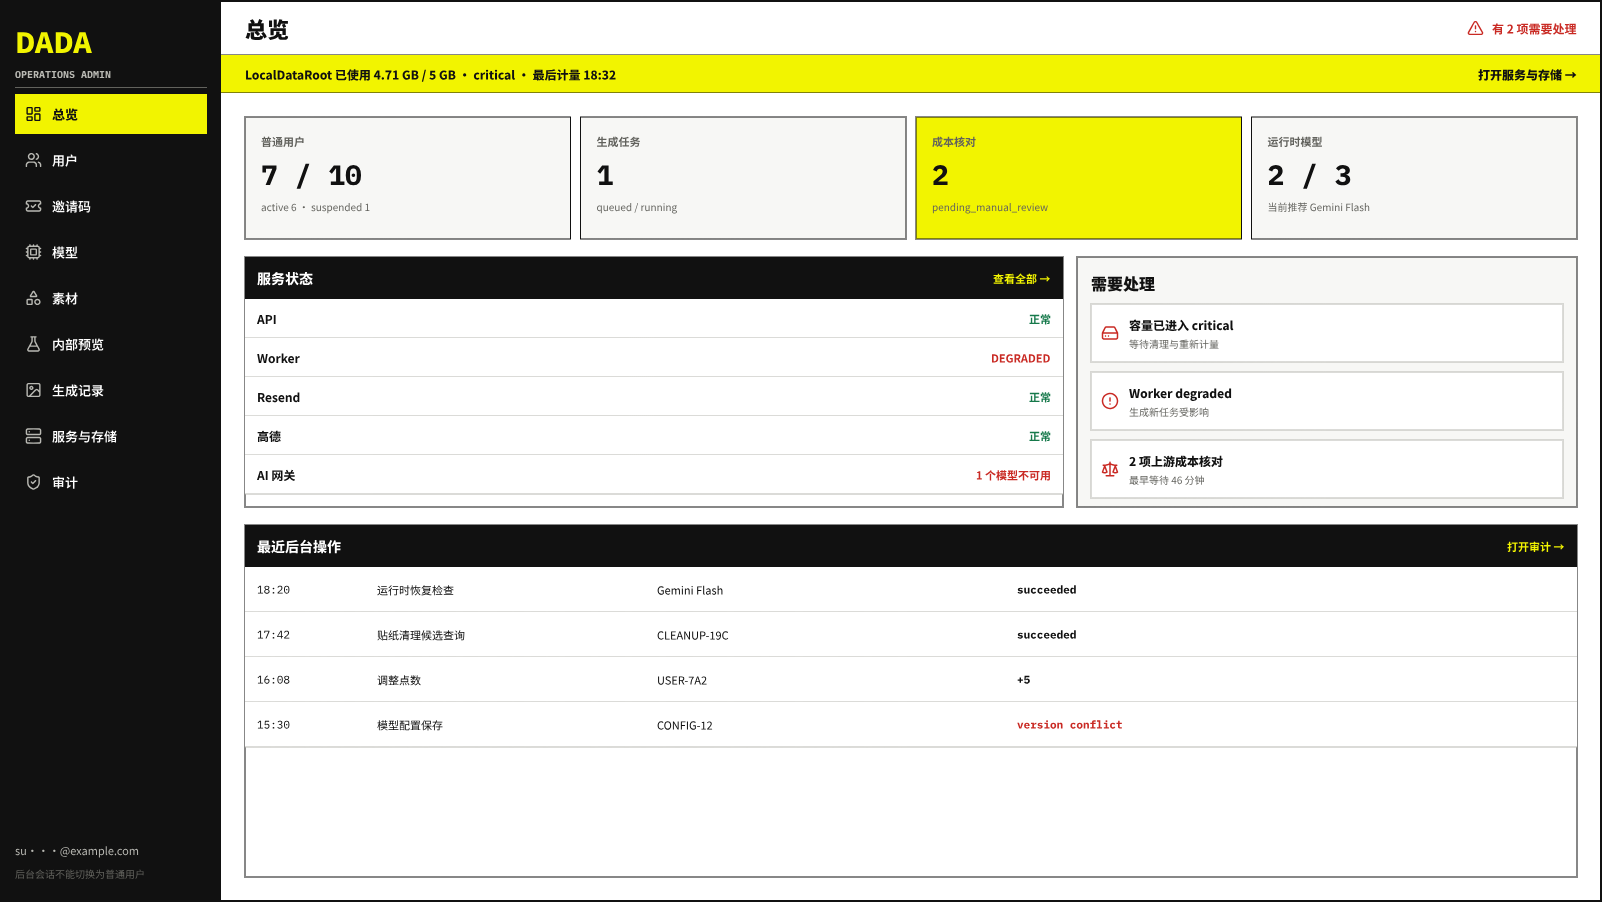Click the 内部预览 flask icon

[x=33, y=344]
